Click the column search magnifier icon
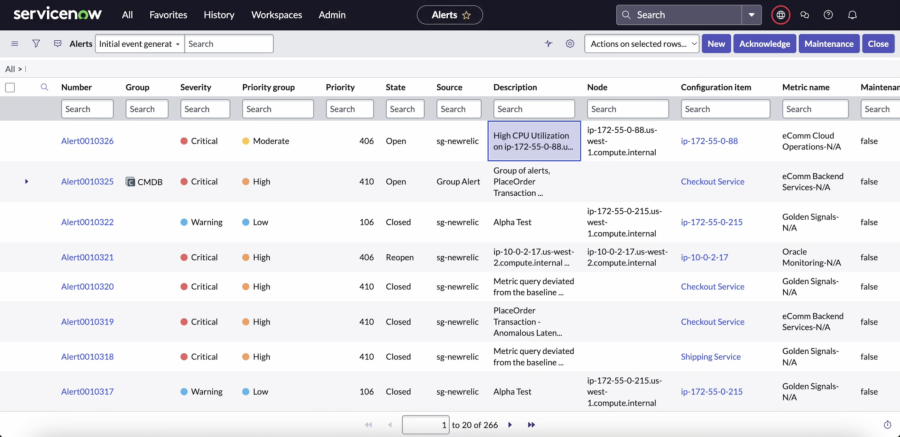The width and height of the screenshot is (900, 437). pos(44,87)
